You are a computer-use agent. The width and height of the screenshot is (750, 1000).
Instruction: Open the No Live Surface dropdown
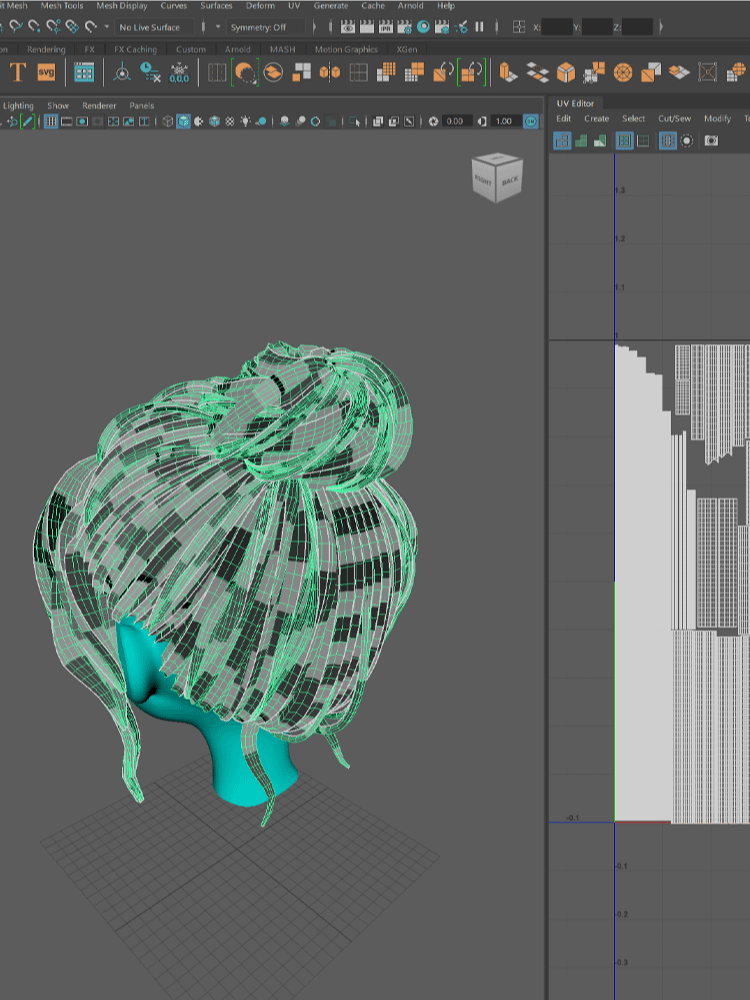pyautogui.click(x=155, y=27)
